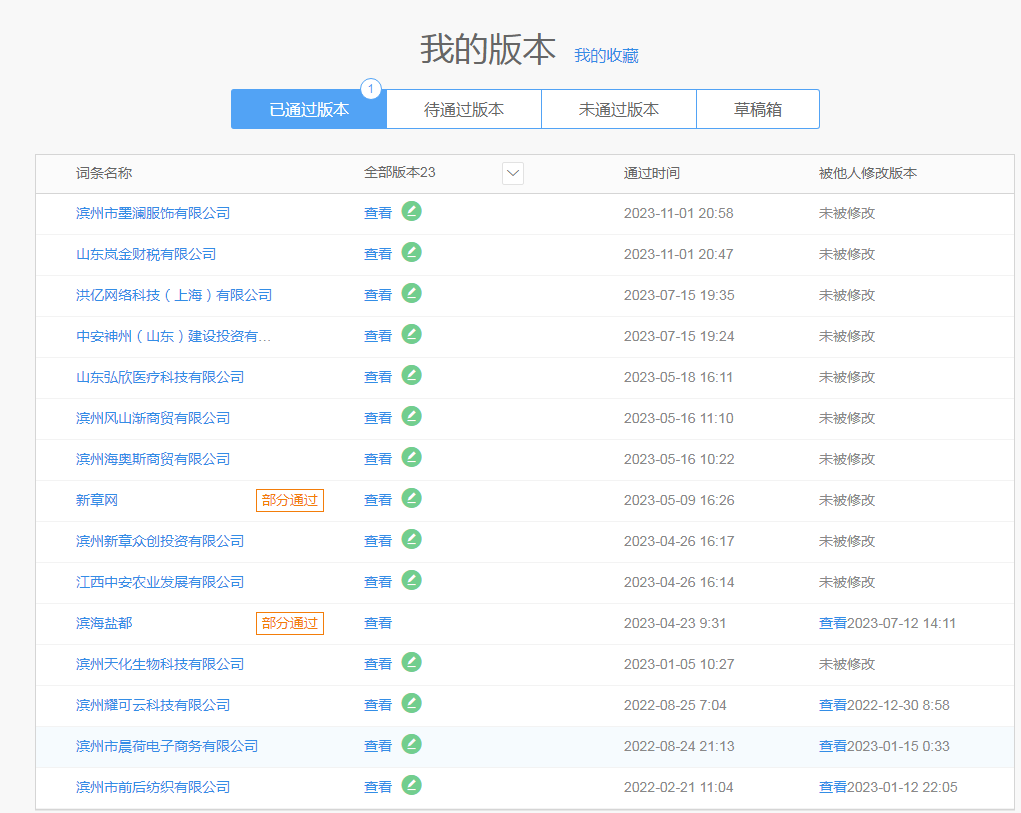Screen dimensions: 1021x813
Task: Open entry 山东岚金财税有限公司
Action: (146, 255)
